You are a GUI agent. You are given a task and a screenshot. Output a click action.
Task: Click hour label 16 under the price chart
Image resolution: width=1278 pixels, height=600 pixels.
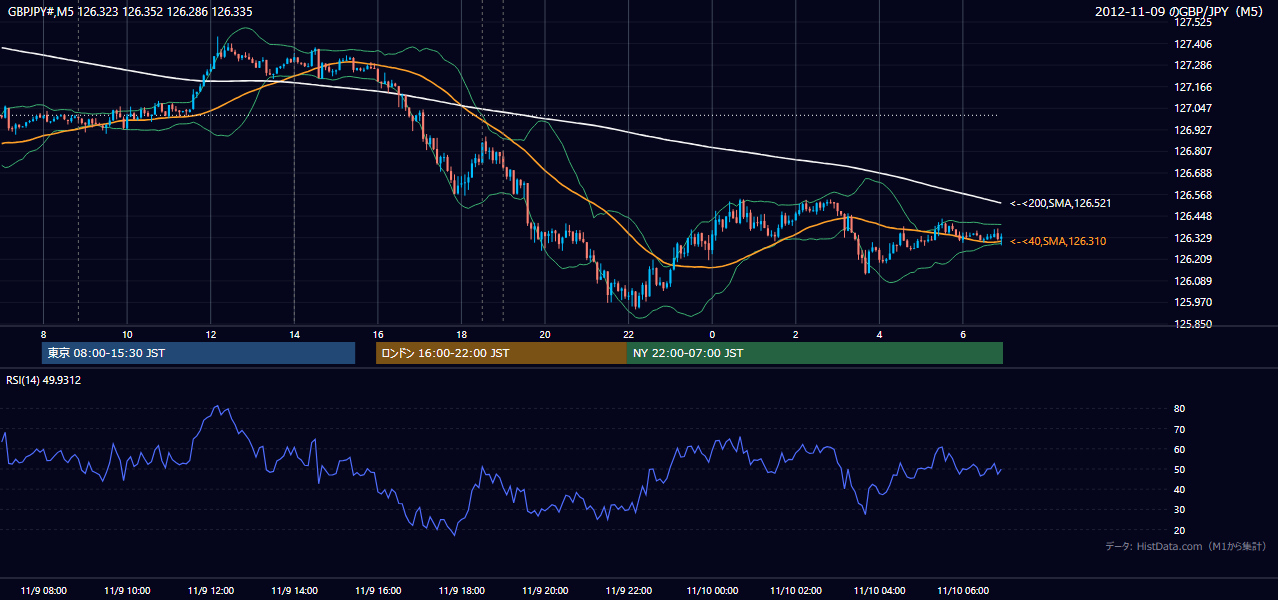pyautogui.click(x=377, y=333)
